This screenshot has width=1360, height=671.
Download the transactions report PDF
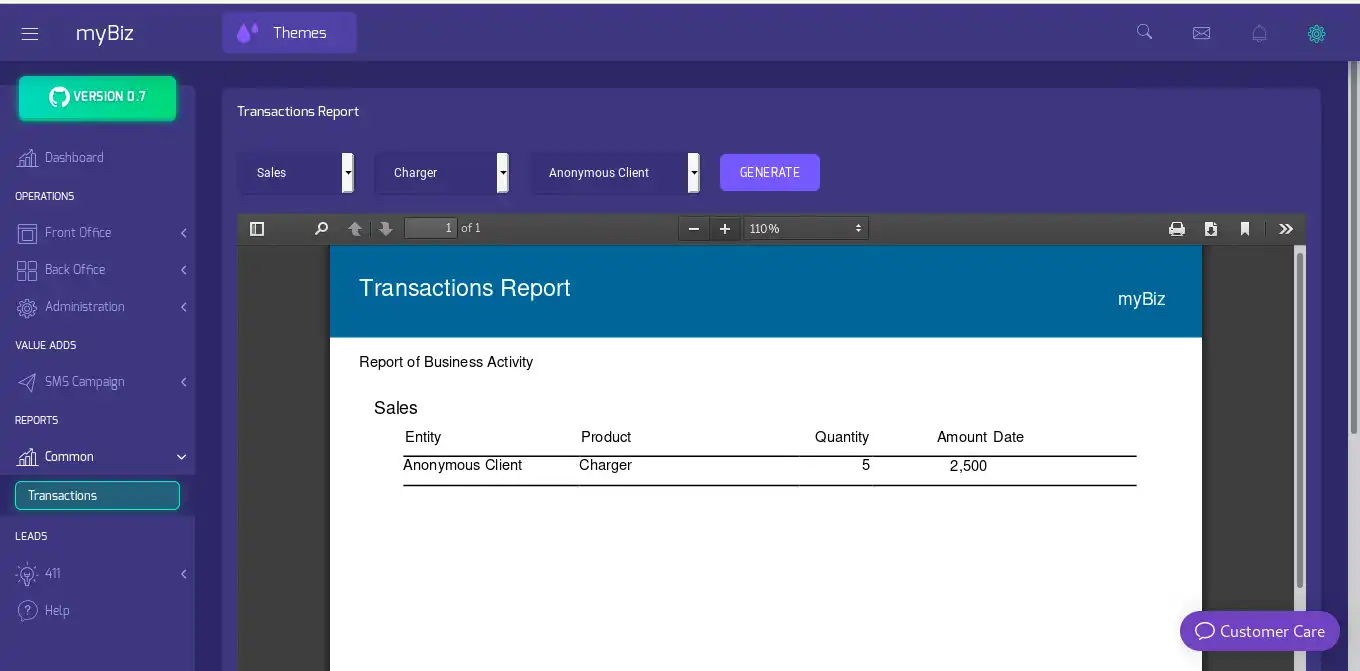pos(1211,229)
